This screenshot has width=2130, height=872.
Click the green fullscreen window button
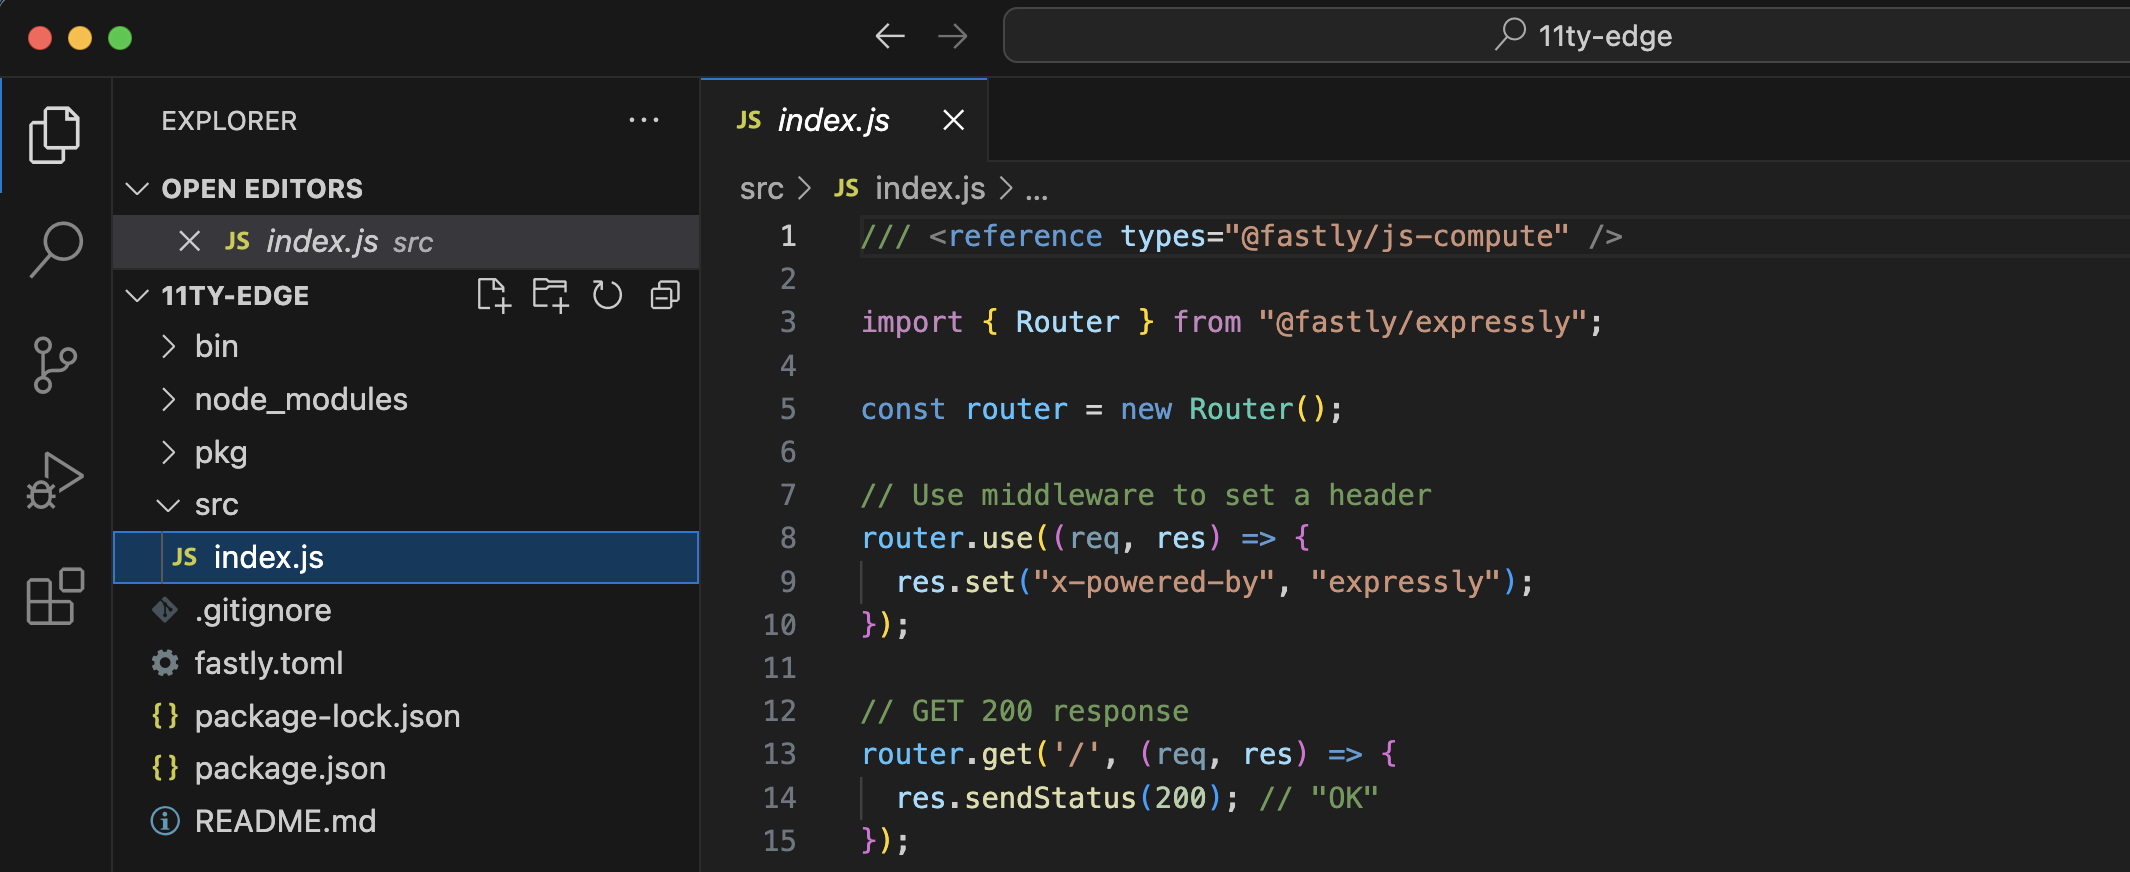120,38
